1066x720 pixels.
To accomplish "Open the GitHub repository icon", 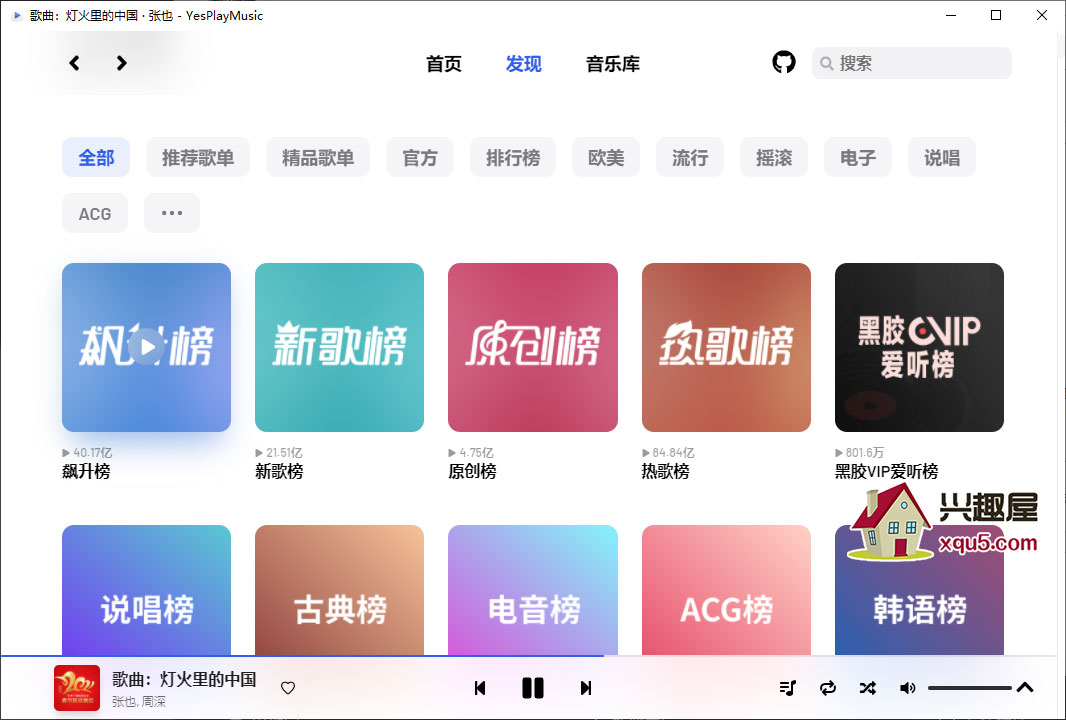I will click(x=784, y=63).
